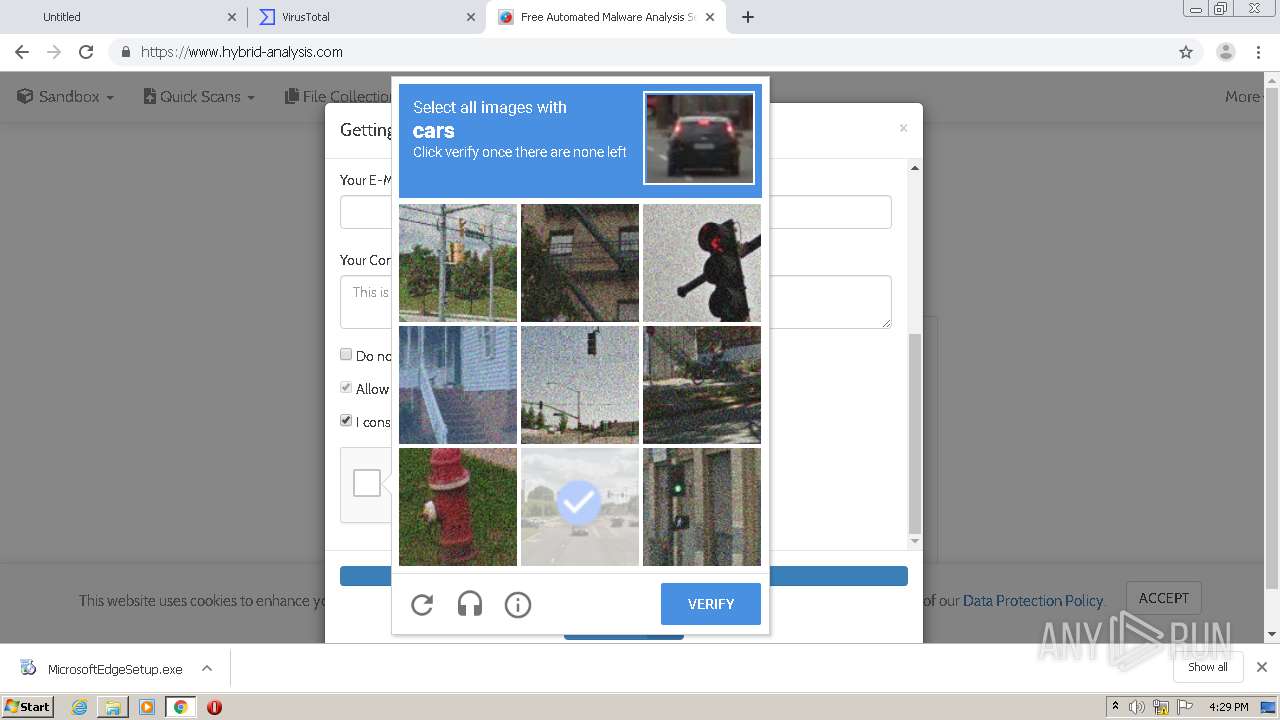
Task: Click the dialog scrollbar thumb
Action: [x=914, y=434]
